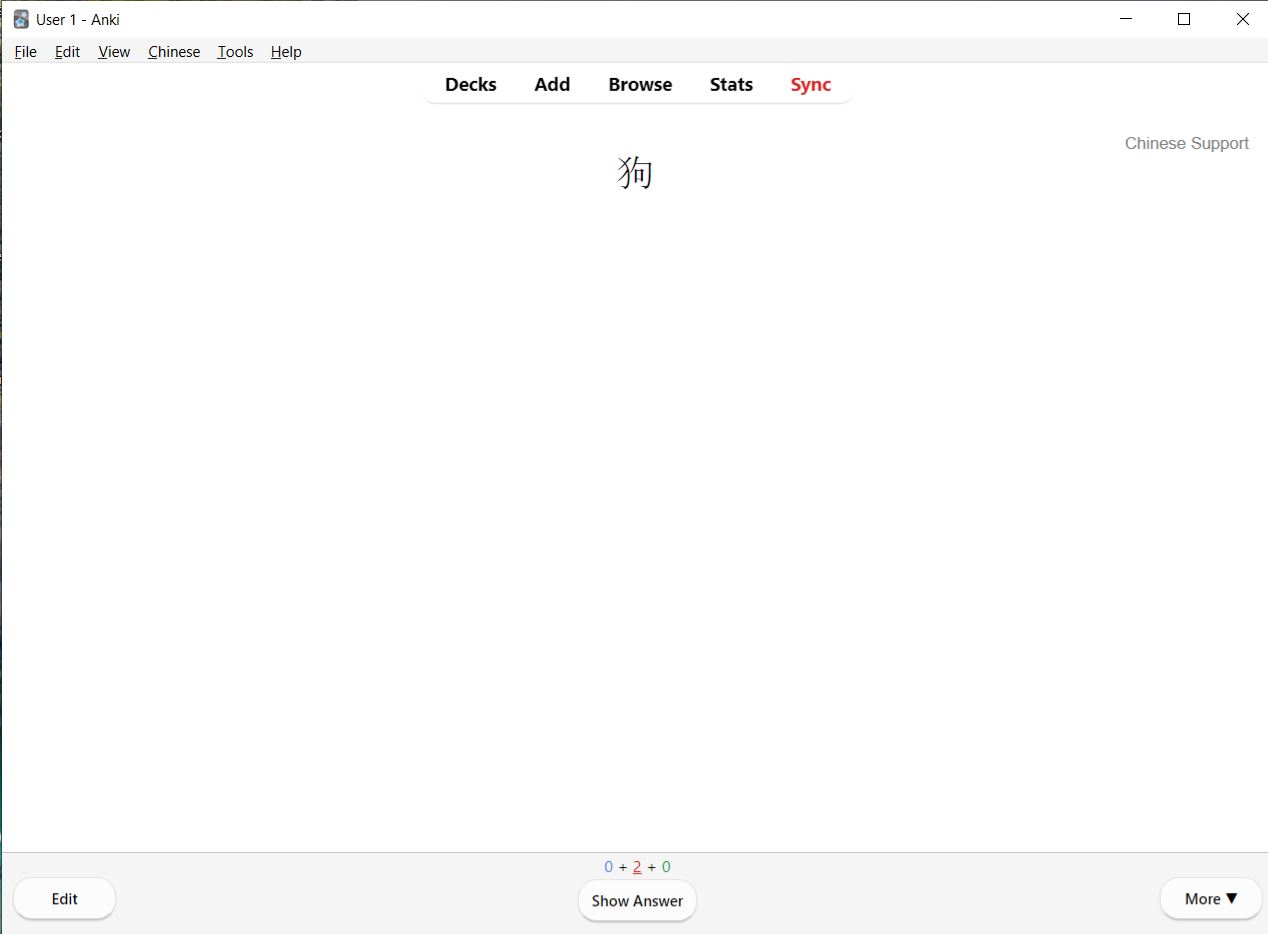
Task: Click the Show Answer button
Action: coord(637,901)
